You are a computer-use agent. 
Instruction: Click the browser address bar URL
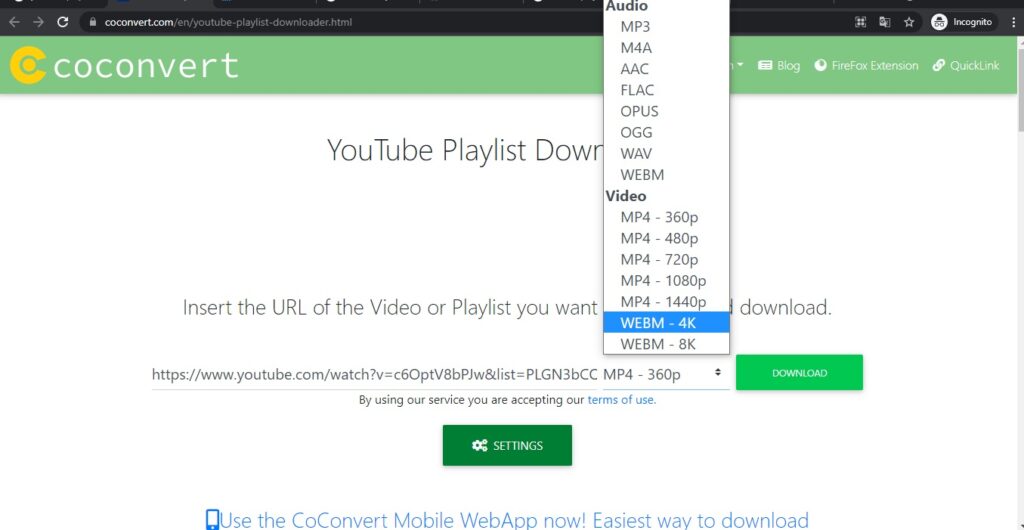tap(229, 22)
